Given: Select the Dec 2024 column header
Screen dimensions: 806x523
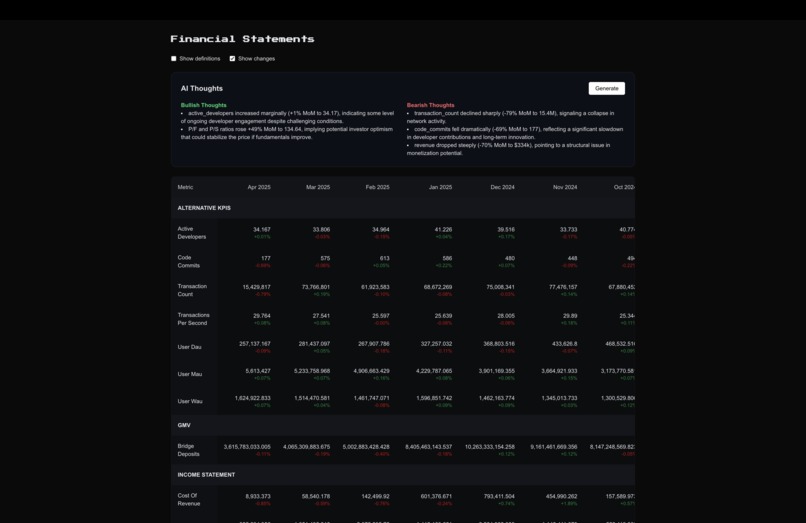Looking at the screenshot, I should click(x=502, y=187).
